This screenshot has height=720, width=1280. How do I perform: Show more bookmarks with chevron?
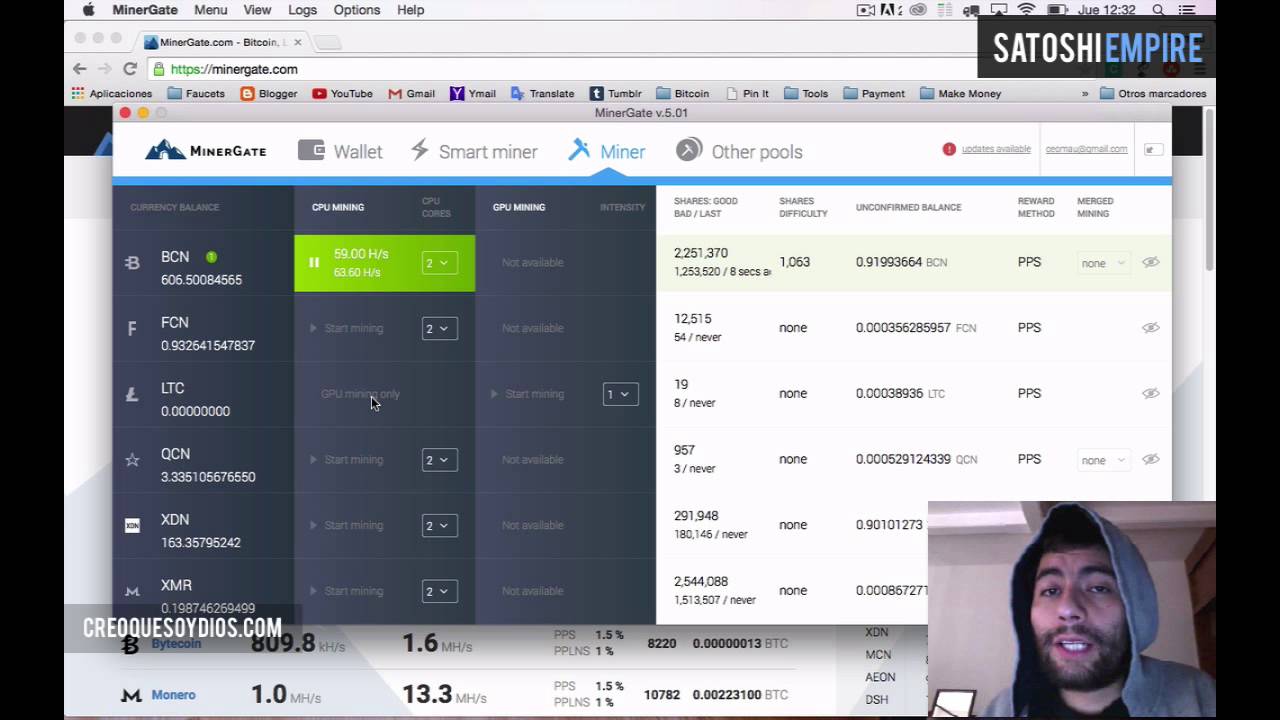click(x=1085, y=93)
